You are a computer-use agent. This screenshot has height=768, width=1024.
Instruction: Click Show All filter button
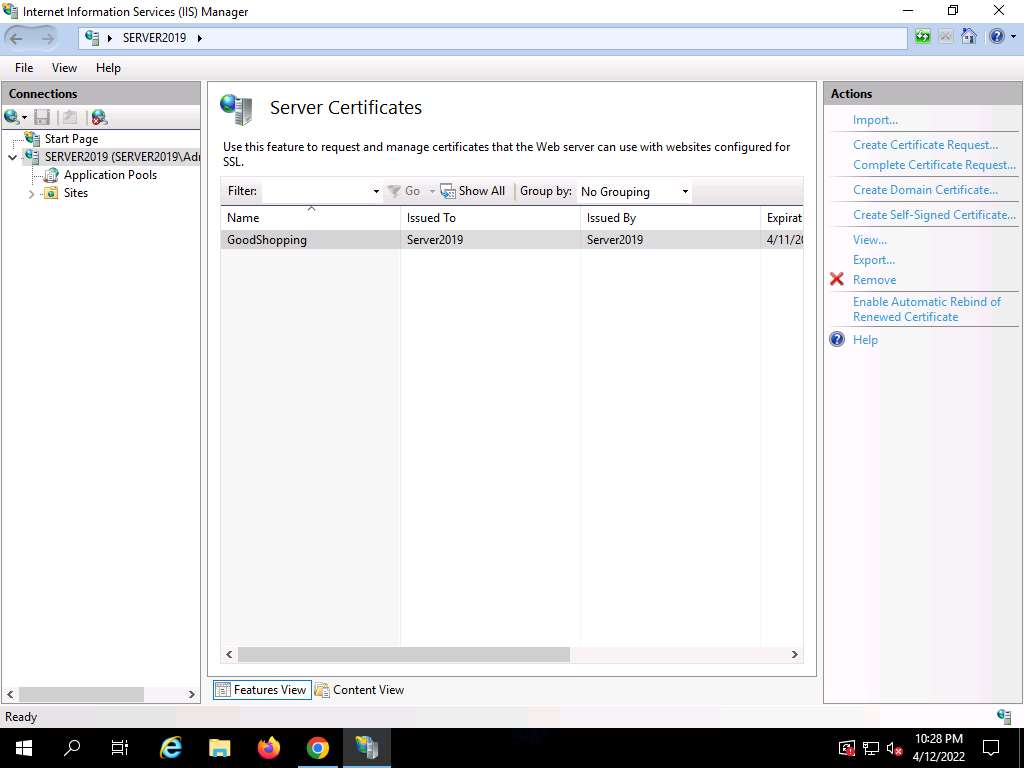(x=473, y=191)
